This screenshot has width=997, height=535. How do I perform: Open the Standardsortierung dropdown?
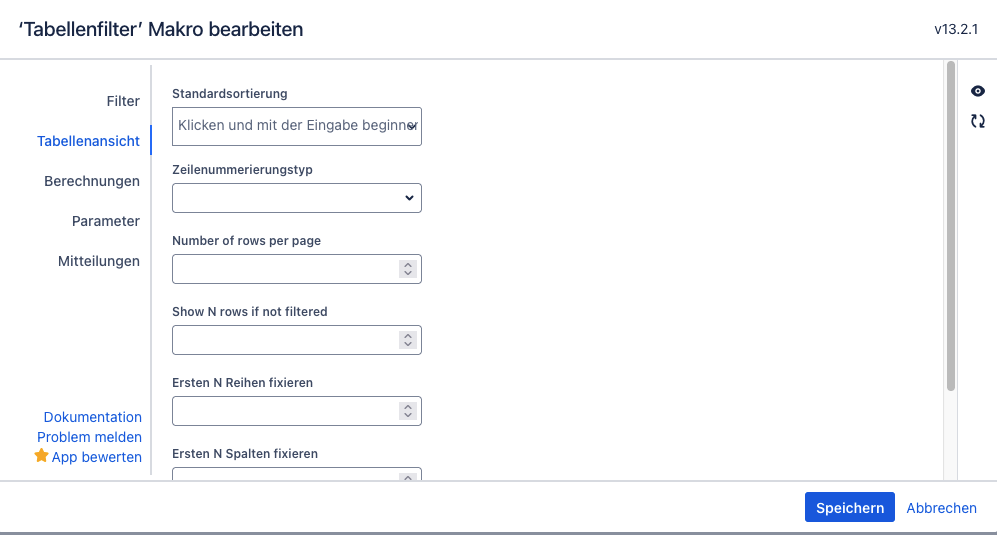coord(296,126)
